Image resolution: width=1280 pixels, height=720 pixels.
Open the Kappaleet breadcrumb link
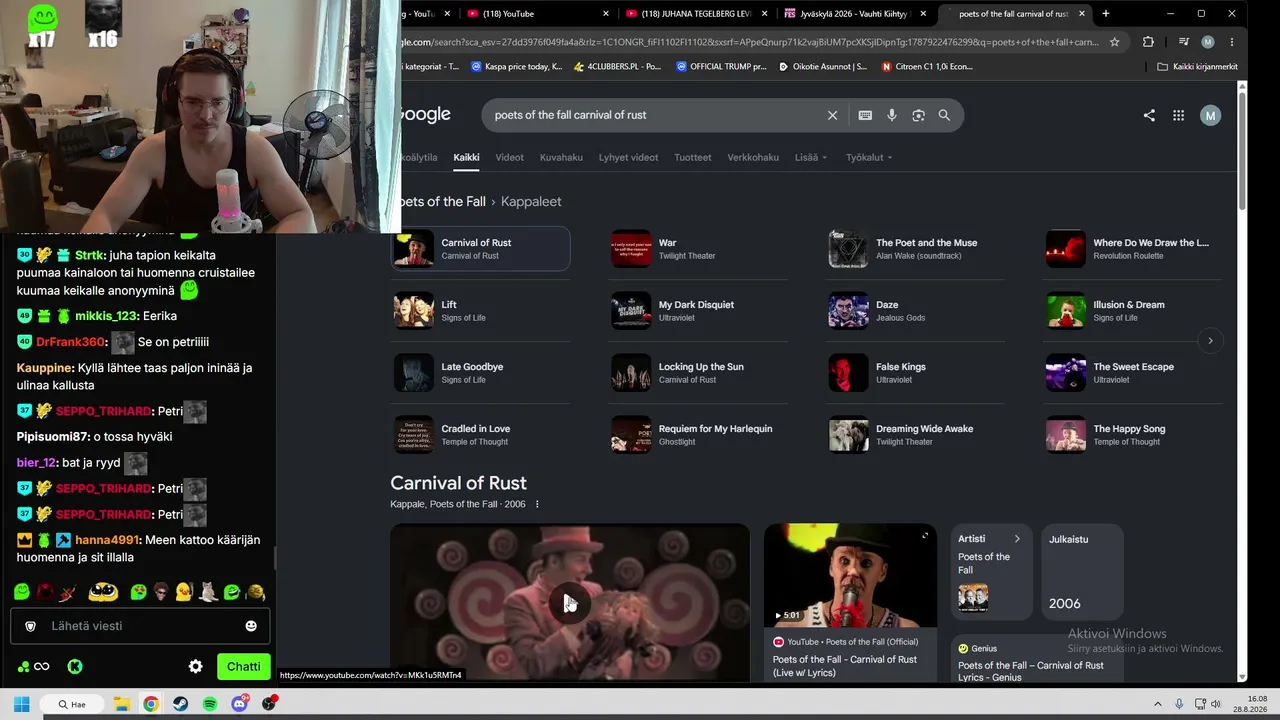point(531,201)
